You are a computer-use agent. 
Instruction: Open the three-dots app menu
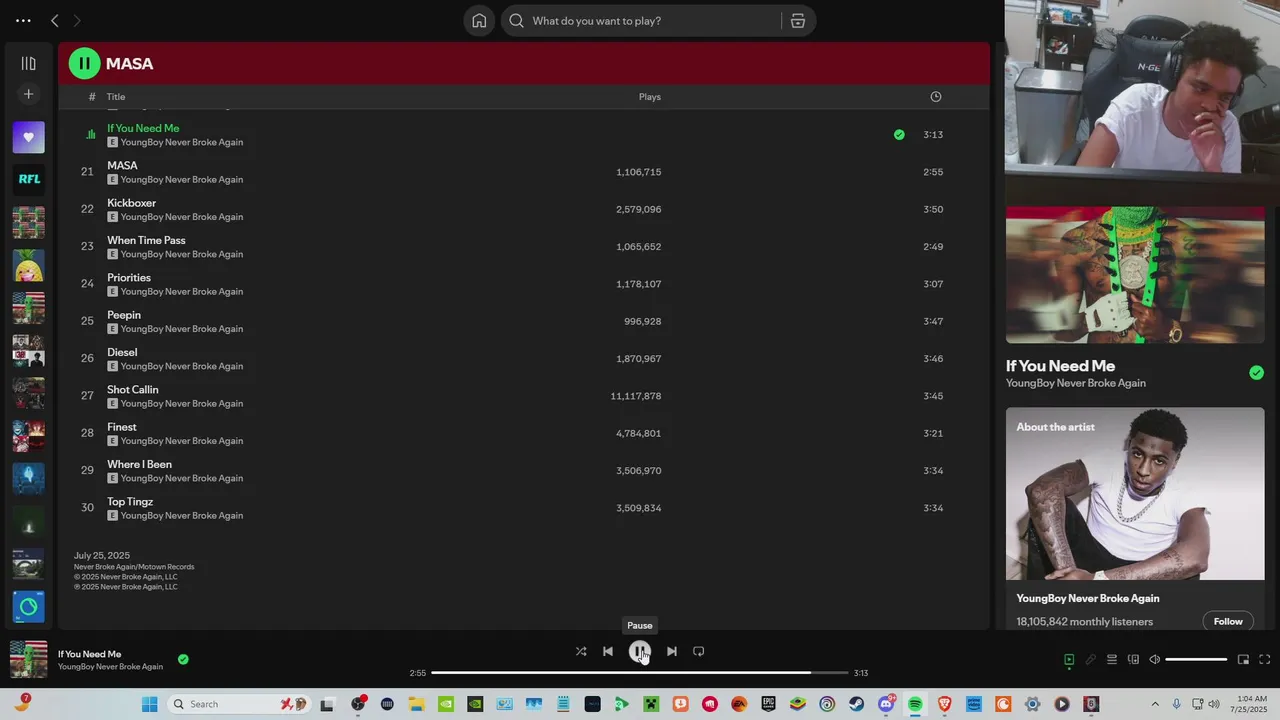click(x=23, y=20)
